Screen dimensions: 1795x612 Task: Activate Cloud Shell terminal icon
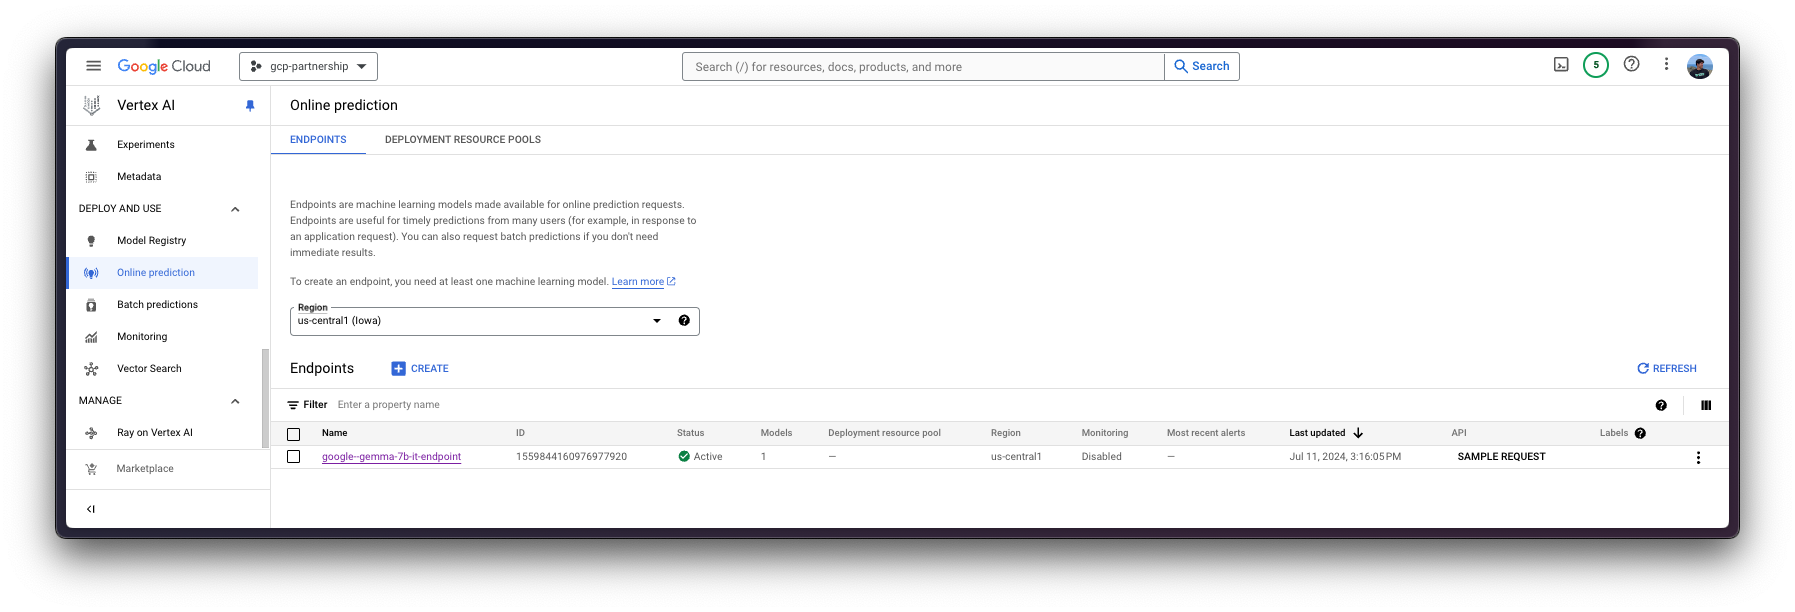[x=1561, y=65]
